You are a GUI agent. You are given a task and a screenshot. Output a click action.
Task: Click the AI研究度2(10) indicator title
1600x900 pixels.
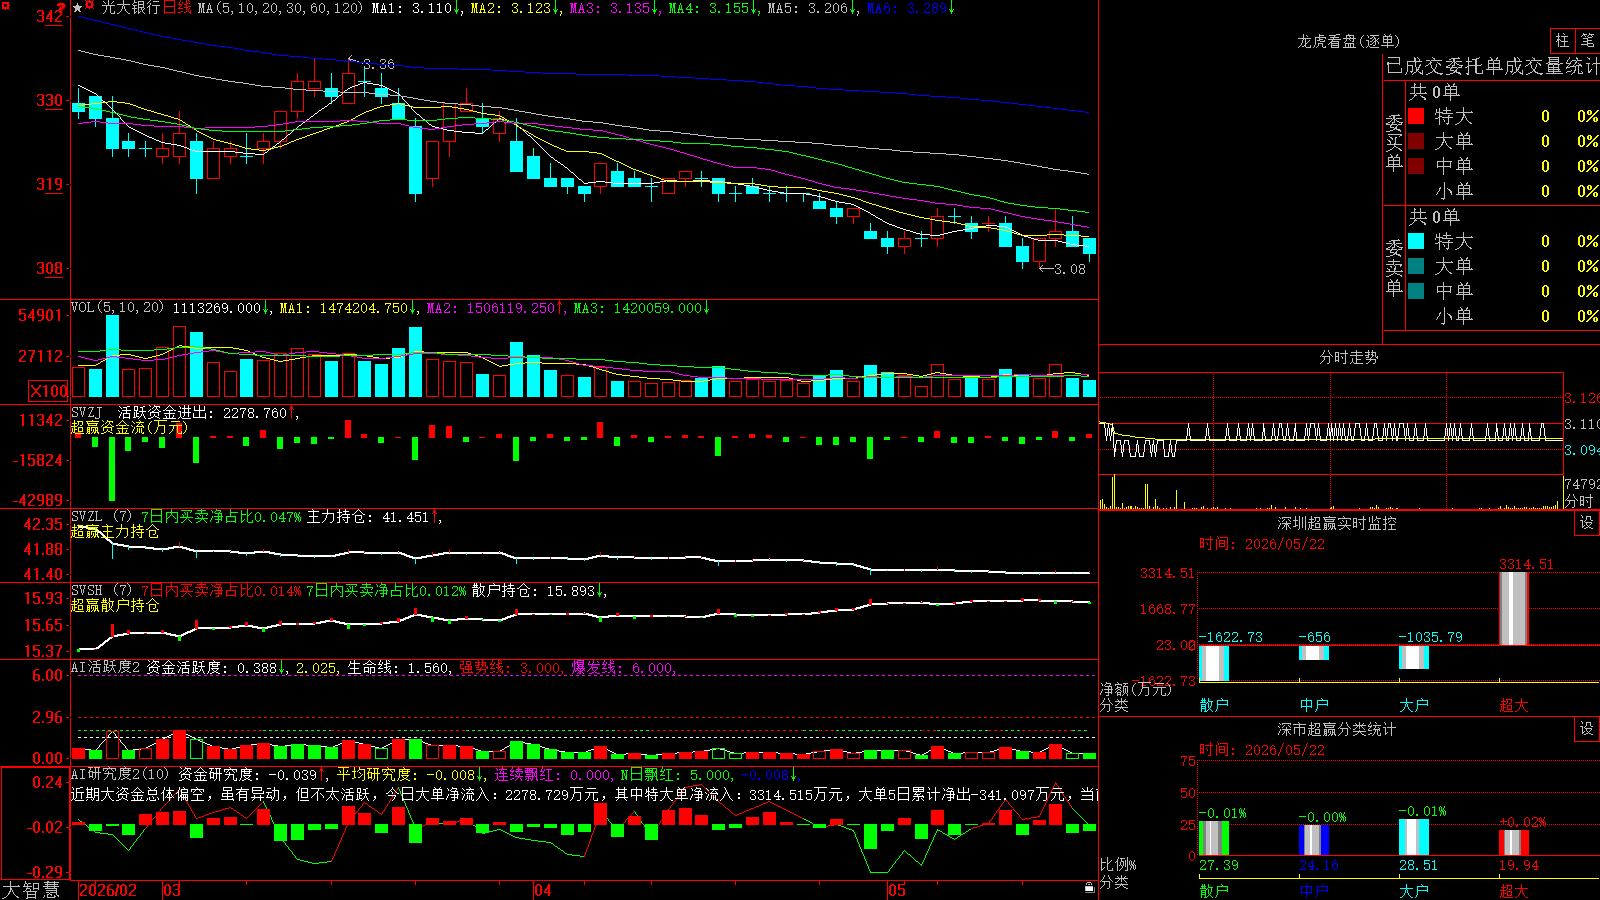click(x=121, y=774)
